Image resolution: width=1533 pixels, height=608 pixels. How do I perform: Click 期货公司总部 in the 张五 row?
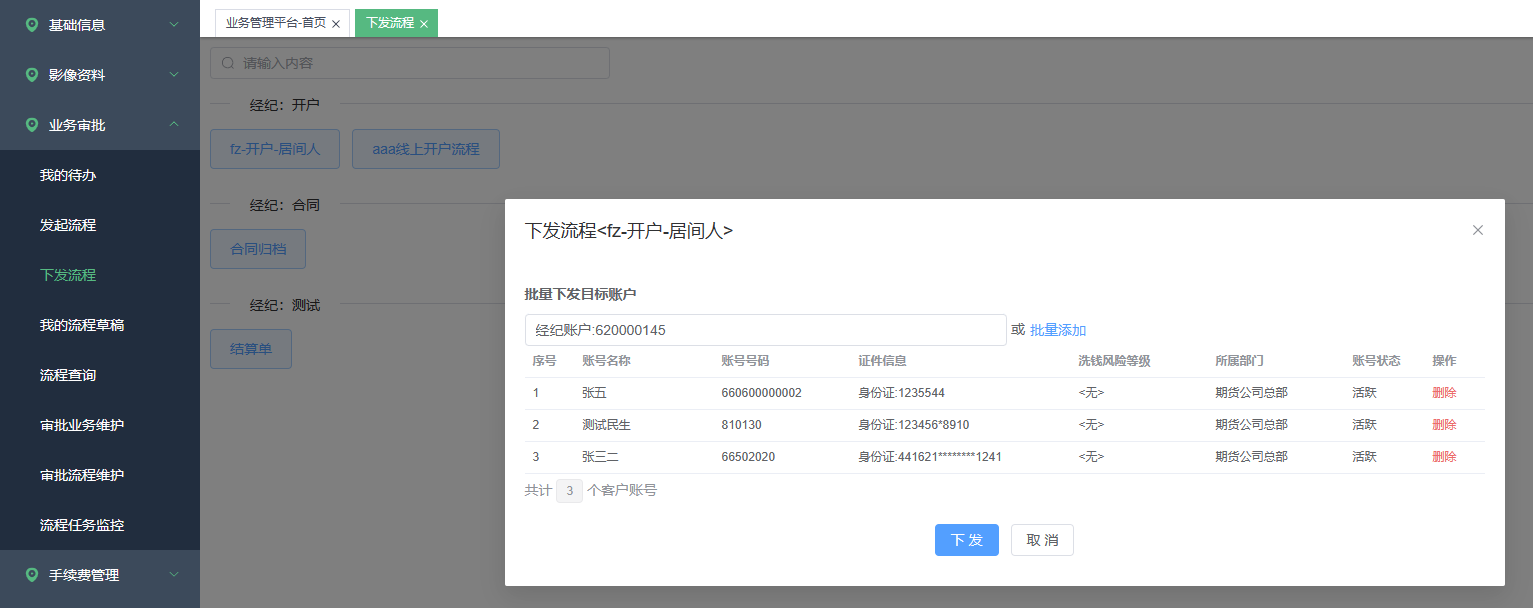1251,393
